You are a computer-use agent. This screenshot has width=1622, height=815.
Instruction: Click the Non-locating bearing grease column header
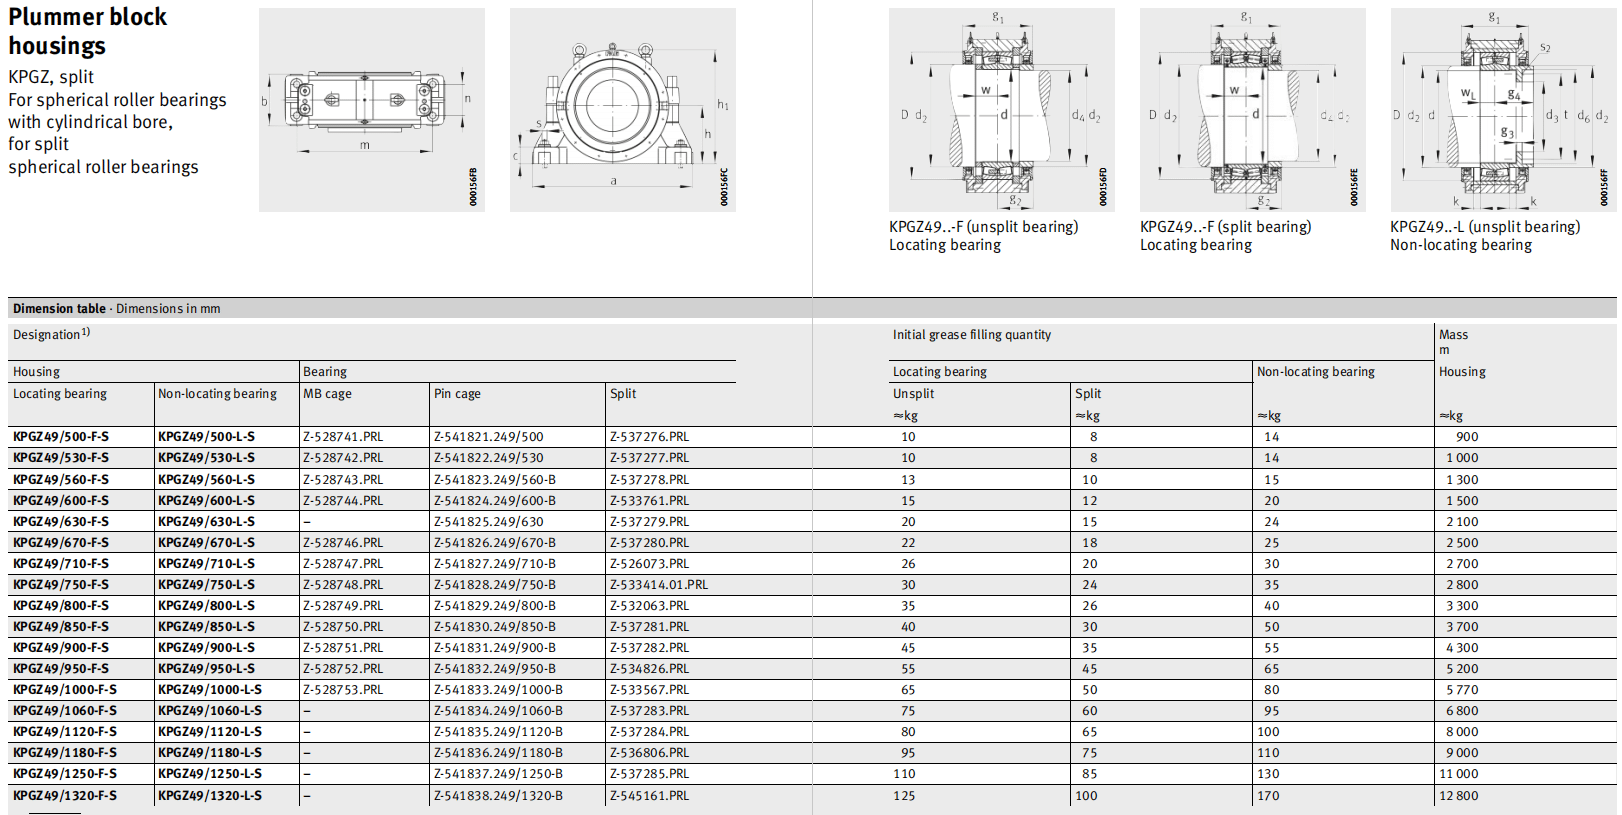[1315, 372]
